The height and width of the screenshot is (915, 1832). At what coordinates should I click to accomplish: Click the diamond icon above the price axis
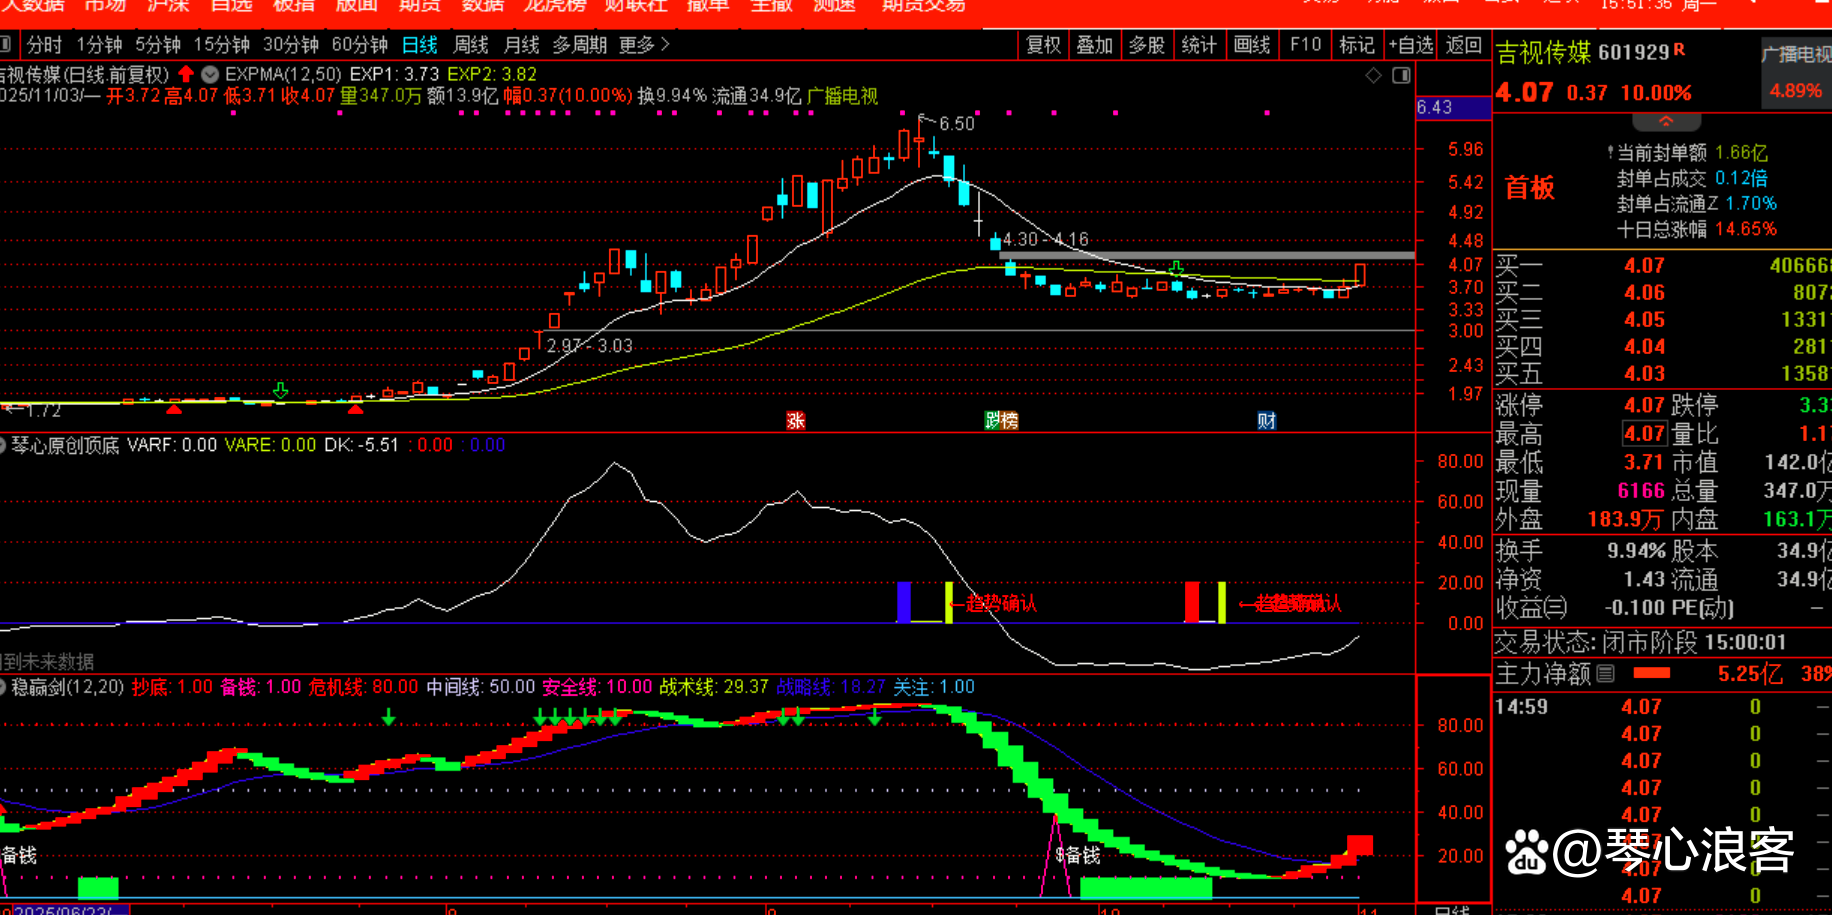(1374, 75)
